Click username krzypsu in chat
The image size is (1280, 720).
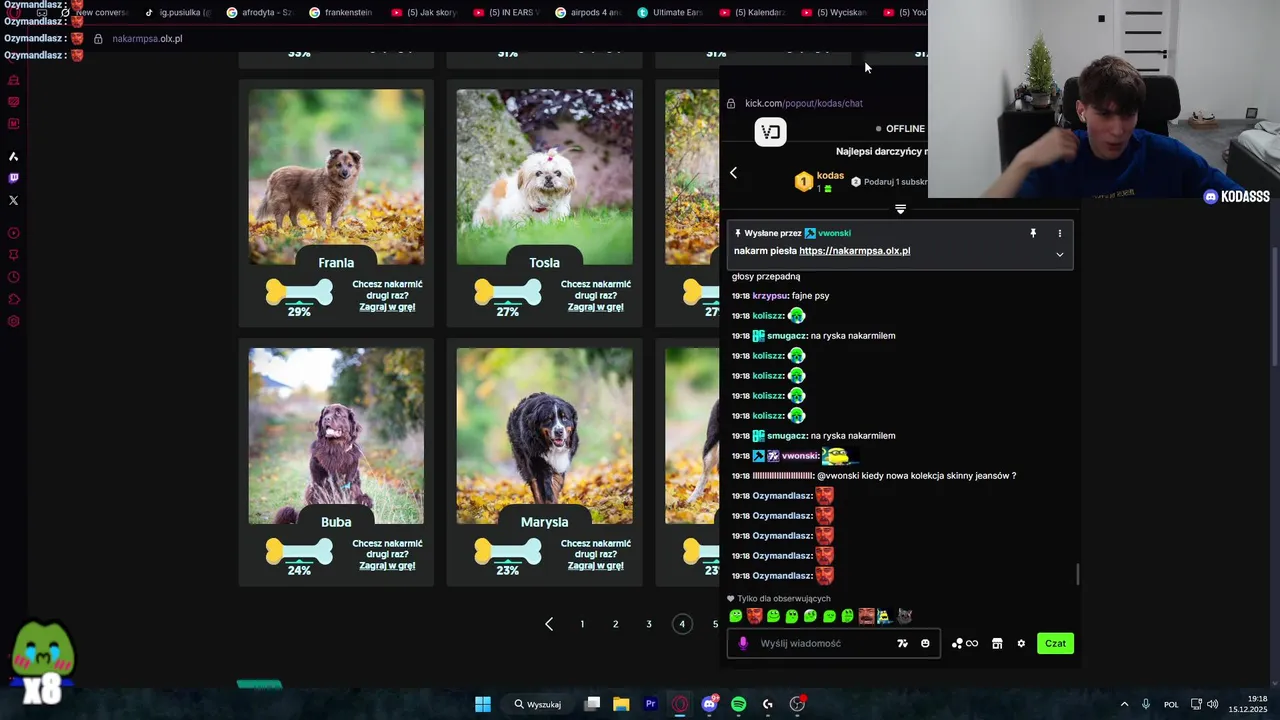(769, 296)
